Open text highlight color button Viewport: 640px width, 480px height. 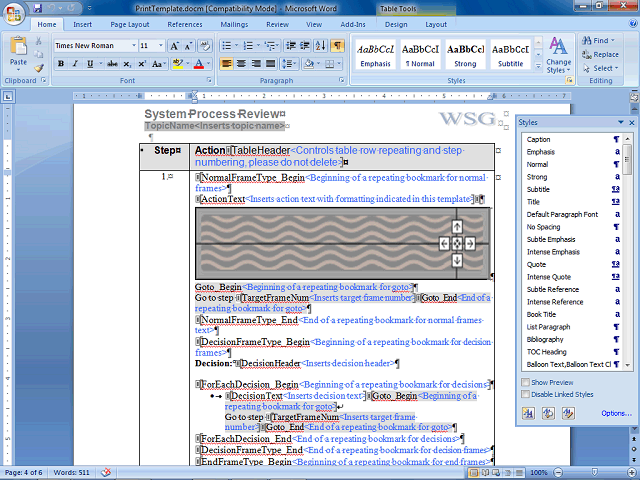[178, 64]
